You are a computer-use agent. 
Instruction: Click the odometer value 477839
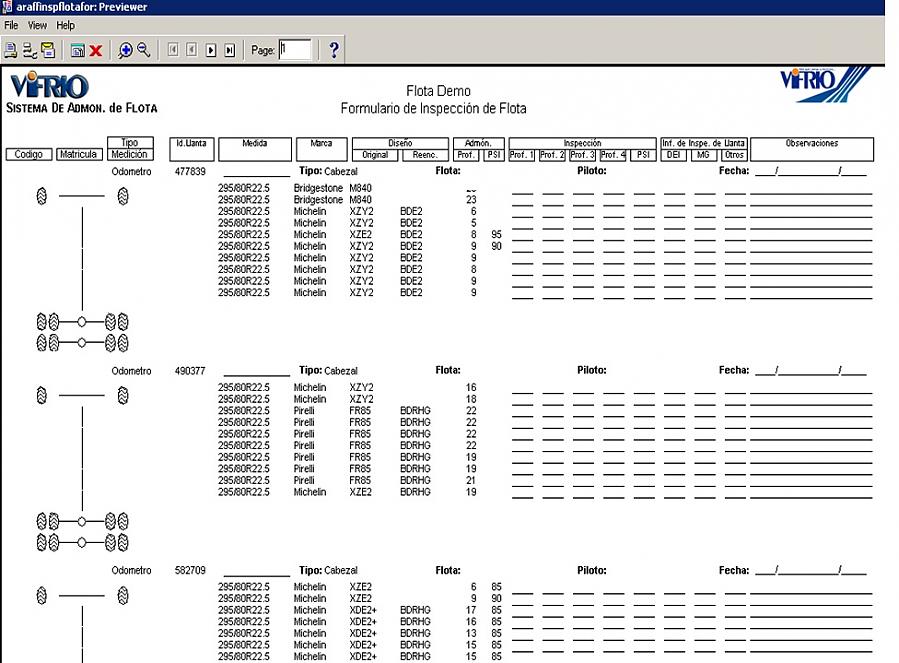[x=190, y=171]
